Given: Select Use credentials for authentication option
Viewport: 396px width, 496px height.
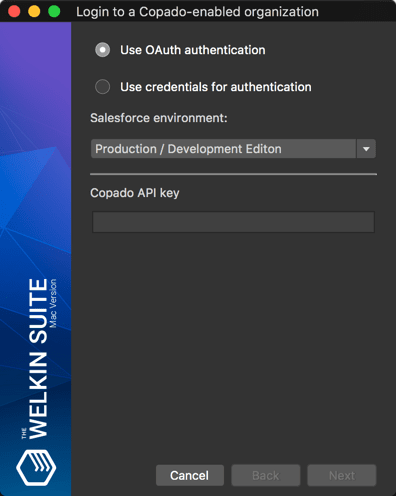Looking at the screenshot, I should pos(103,87).
